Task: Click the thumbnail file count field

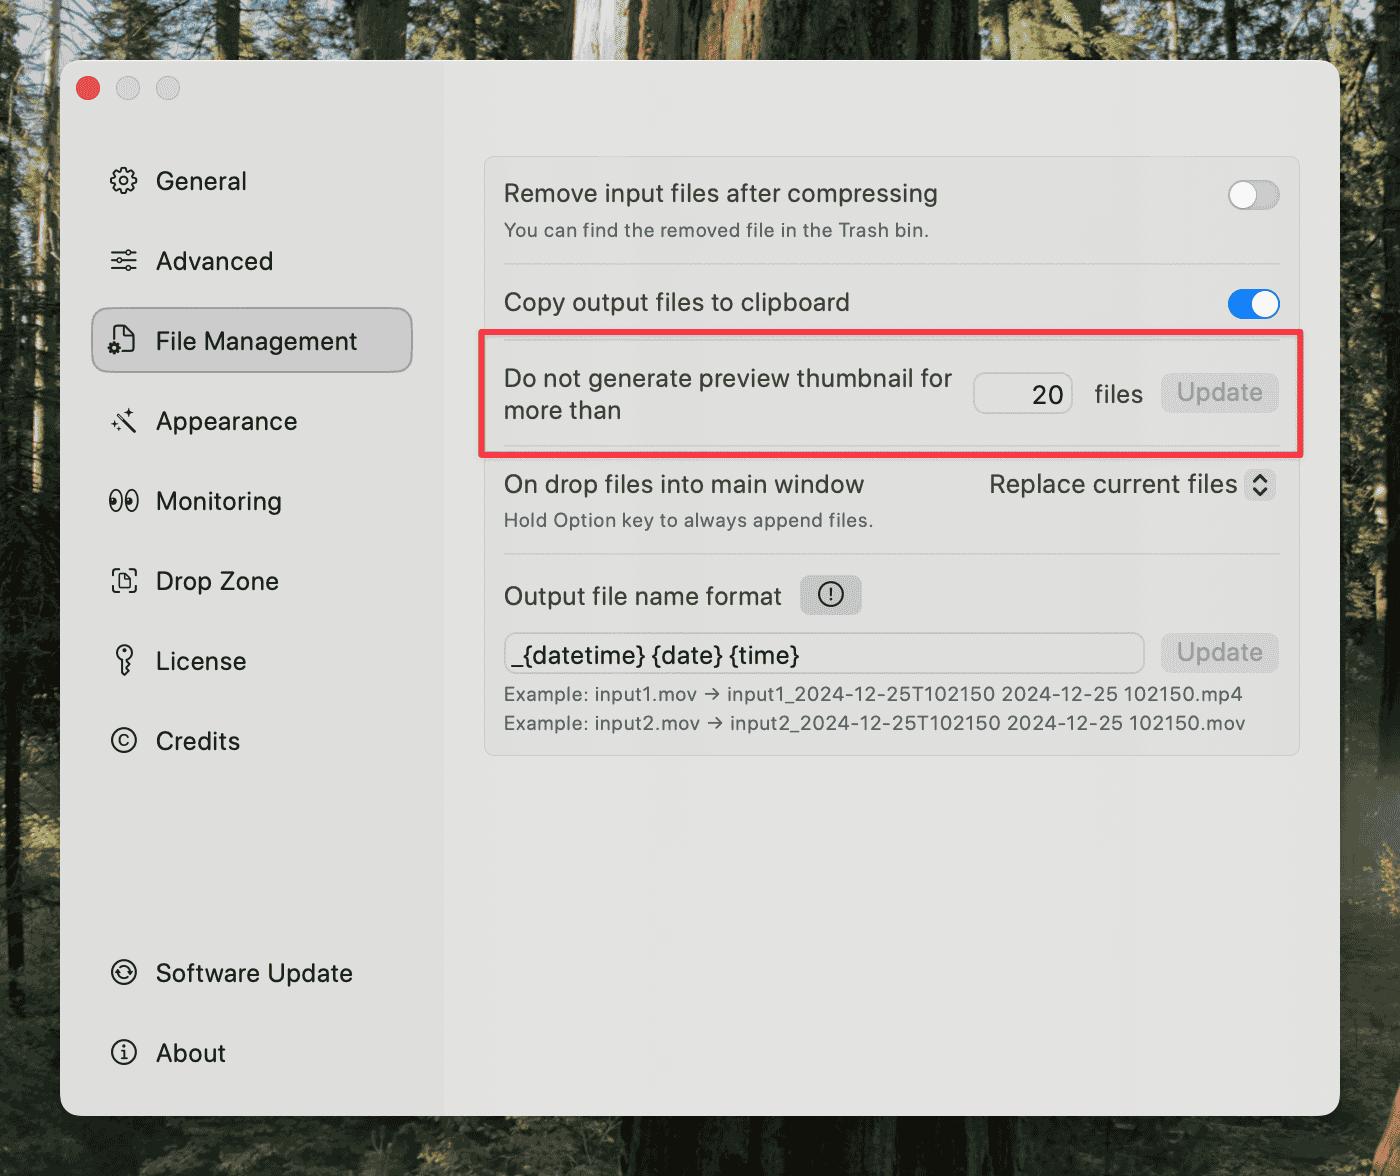Action: coord(1023,394)
